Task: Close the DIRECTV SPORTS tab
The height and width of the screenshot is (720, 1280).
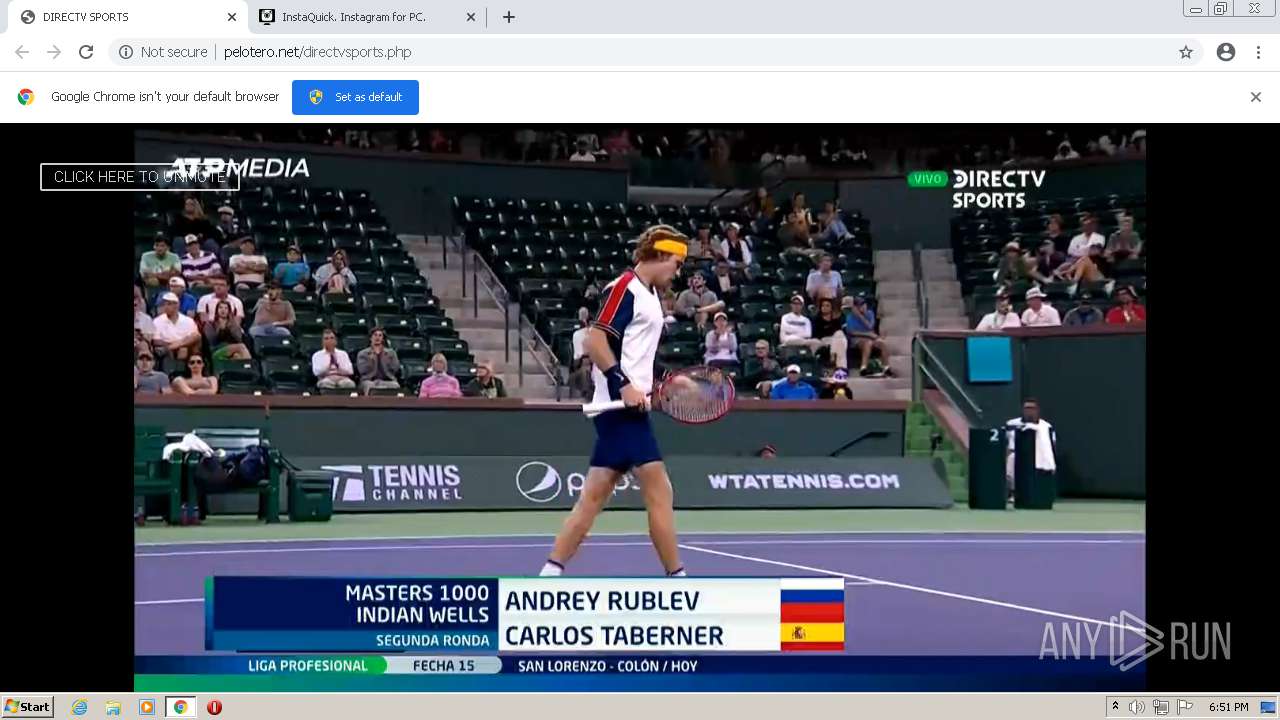Action: 232,17
